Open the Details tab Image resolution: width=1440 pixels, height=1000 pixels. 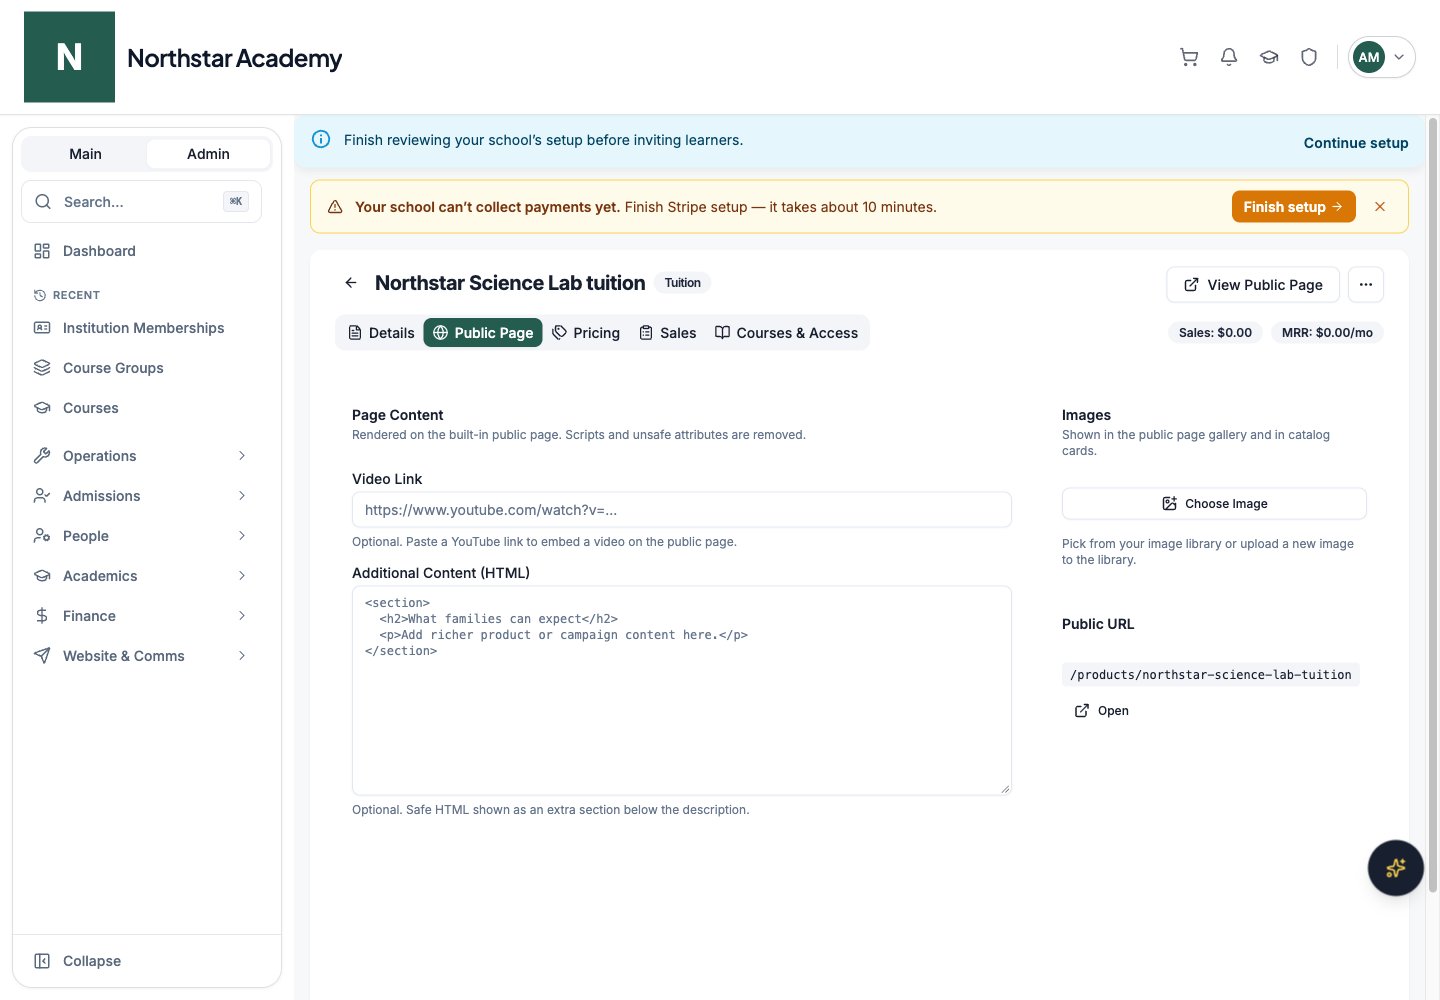click(x=381, y=333)
